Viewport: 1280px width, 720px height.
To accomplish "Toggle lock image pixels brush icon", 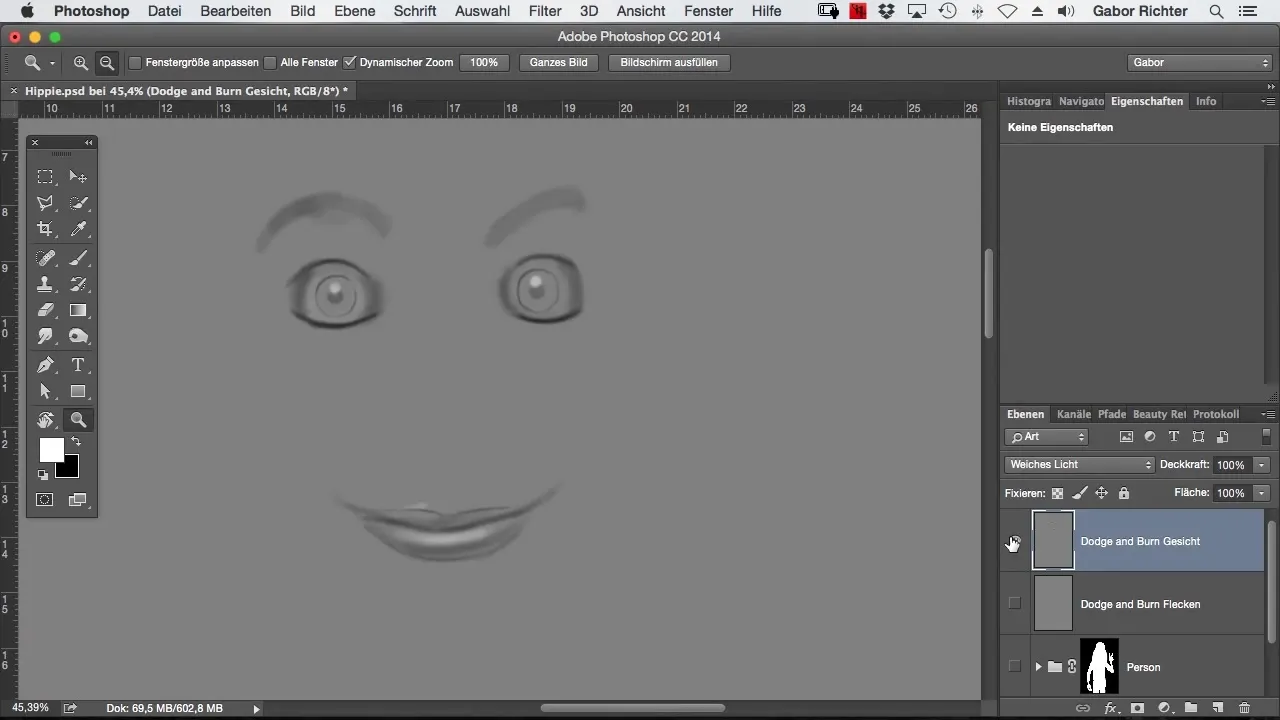I will (x=1079, y=493).
